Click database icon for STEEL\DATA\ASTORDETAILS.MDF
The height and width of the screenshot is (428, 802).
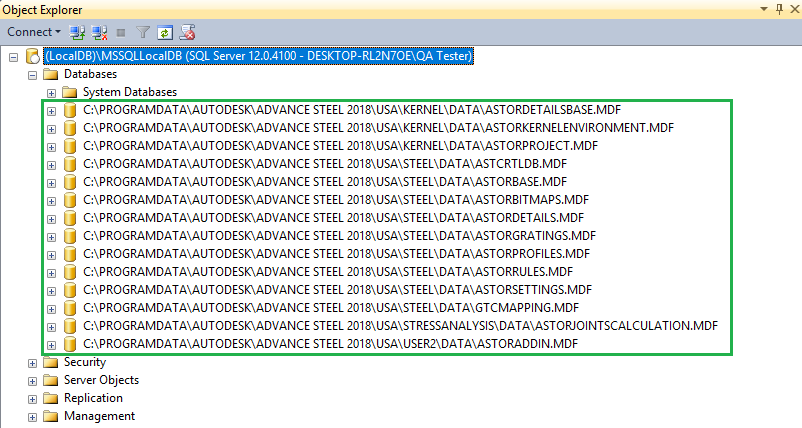point(70,218)
